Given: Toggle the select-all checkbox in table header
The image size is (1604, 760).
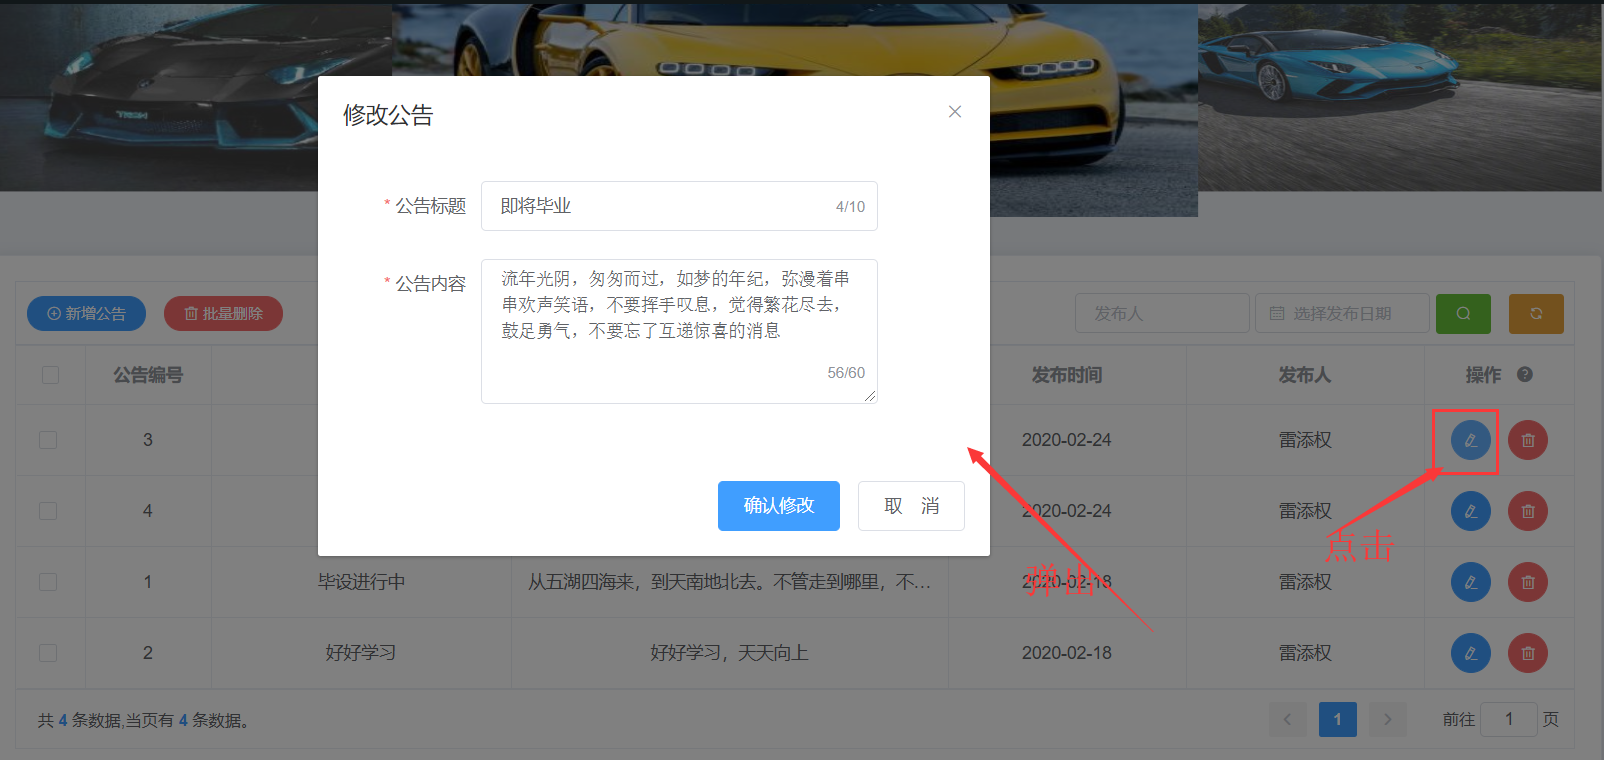Looking at the screenshot, I should [50, 375].
